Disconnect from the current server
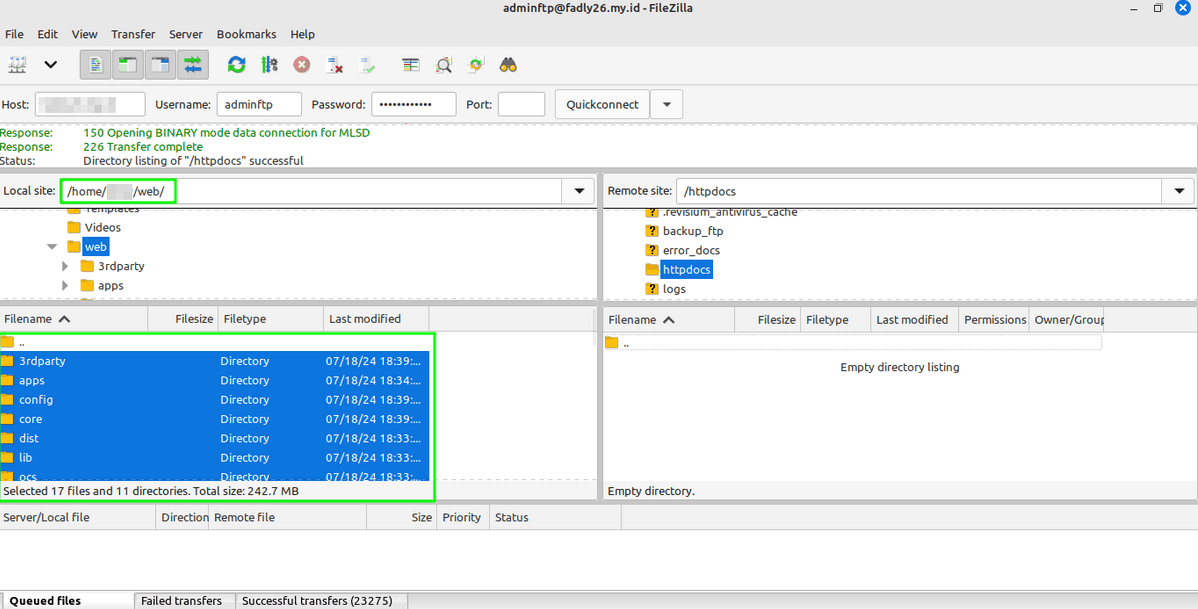This screenshot has height=609, width=1198. tap(333, 64)
